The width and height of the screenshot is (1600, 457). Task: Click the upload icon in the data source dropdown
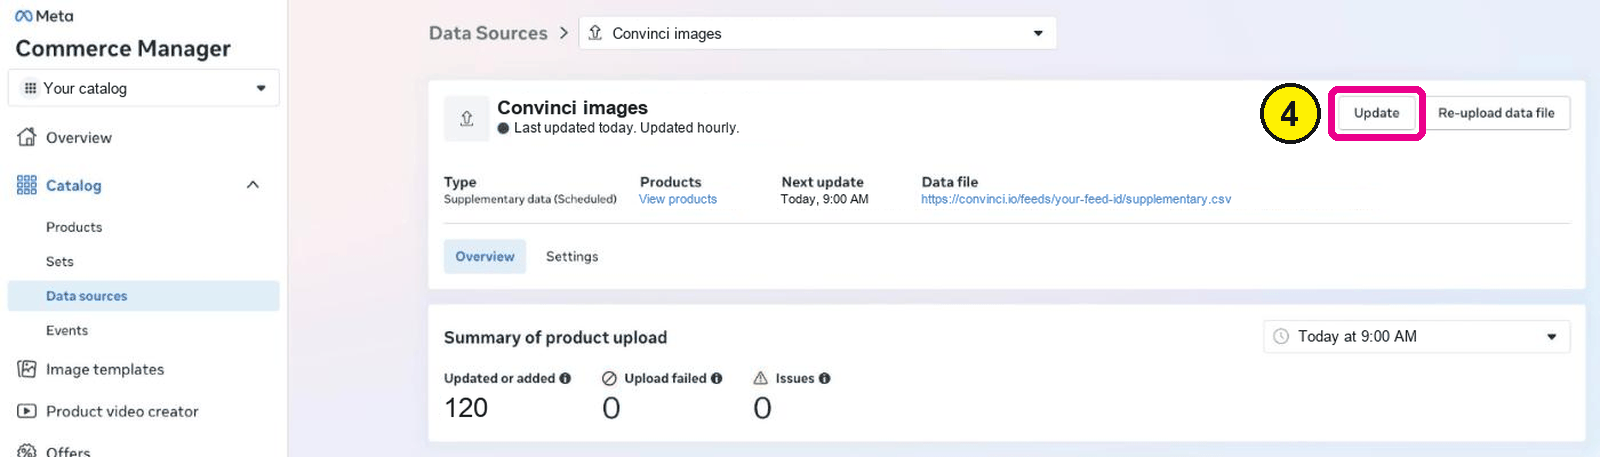click(595, 33)
